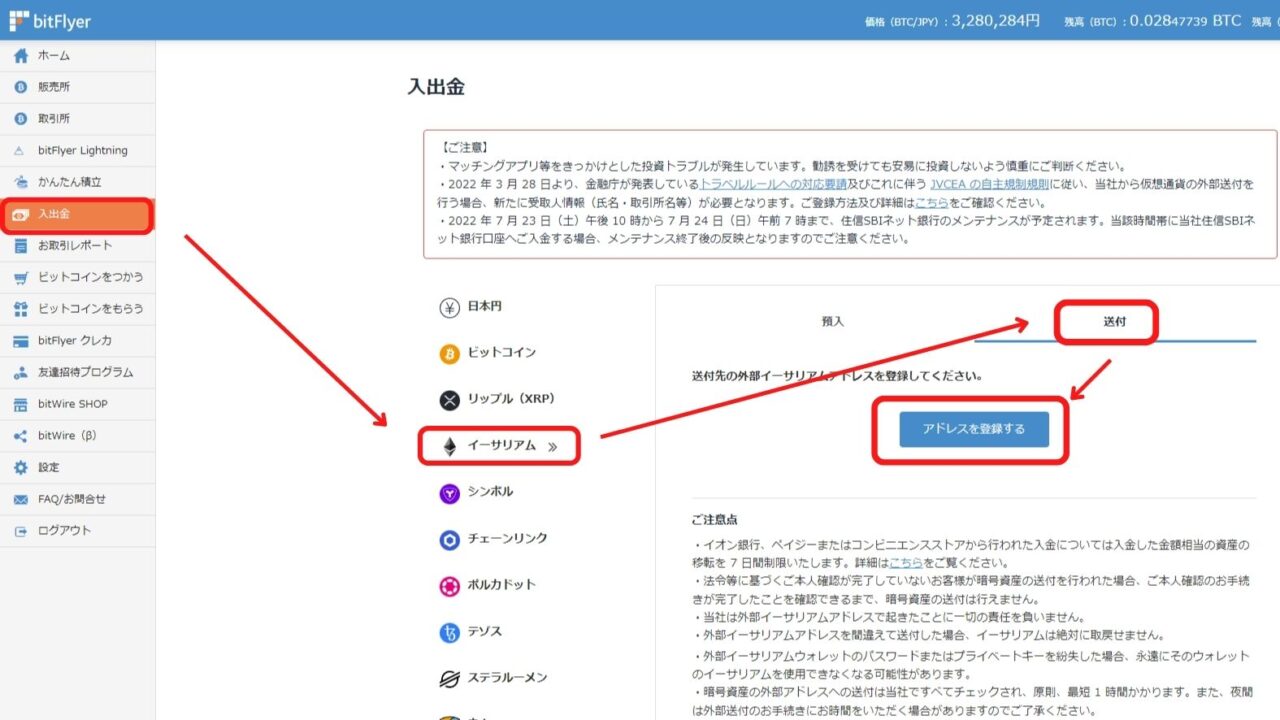Viewport: 1280px width, 720px height.
Task: Click the bitFlyer クレカ card icon
Action: click(20, 341)
